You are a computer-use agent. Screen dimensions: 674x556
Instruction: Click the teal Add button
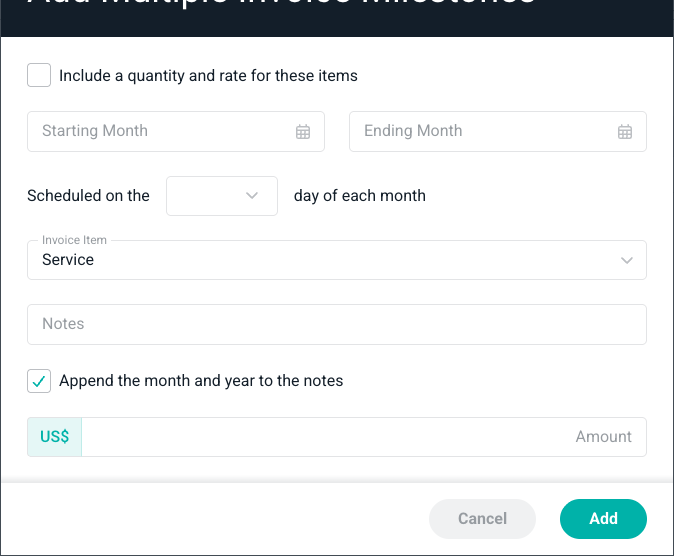coord(604,519)
